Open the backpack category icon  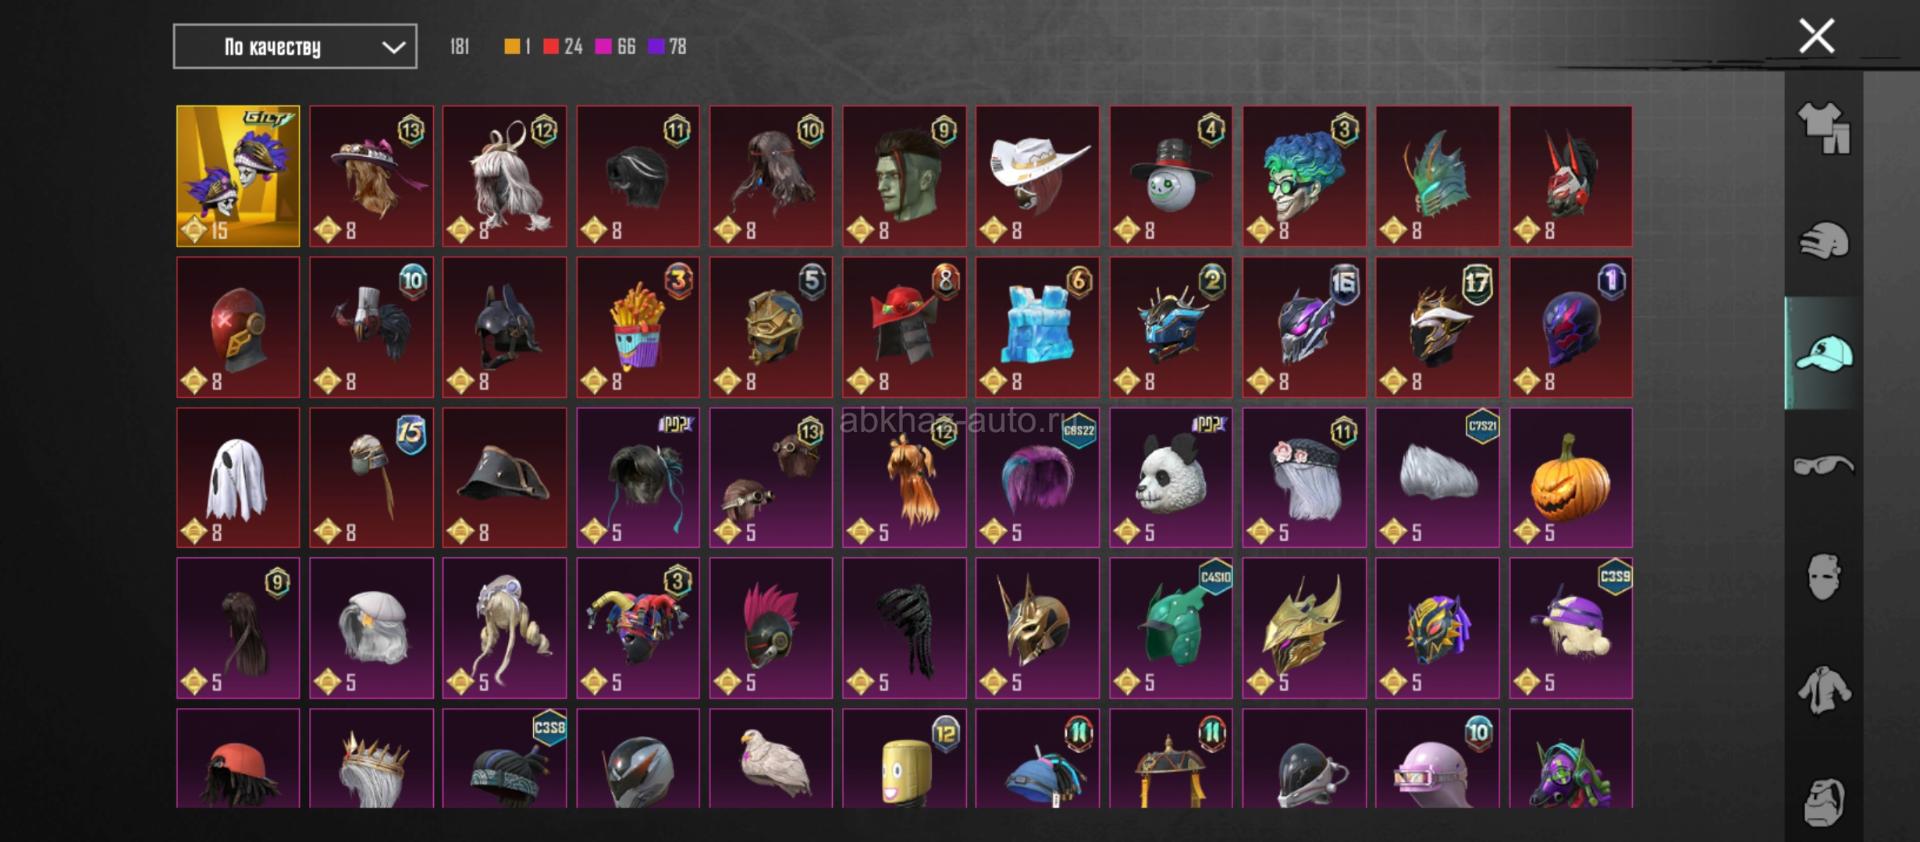click(1824, 801)
